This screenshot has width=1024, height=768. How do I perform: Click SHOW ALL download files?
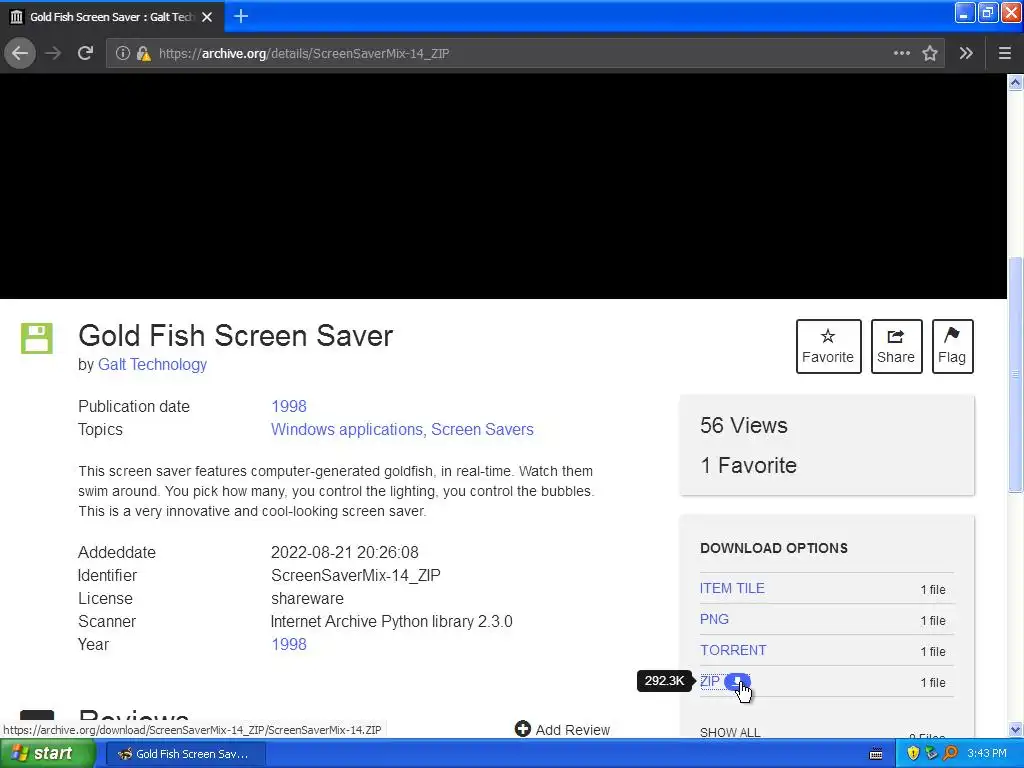(729, 732)
